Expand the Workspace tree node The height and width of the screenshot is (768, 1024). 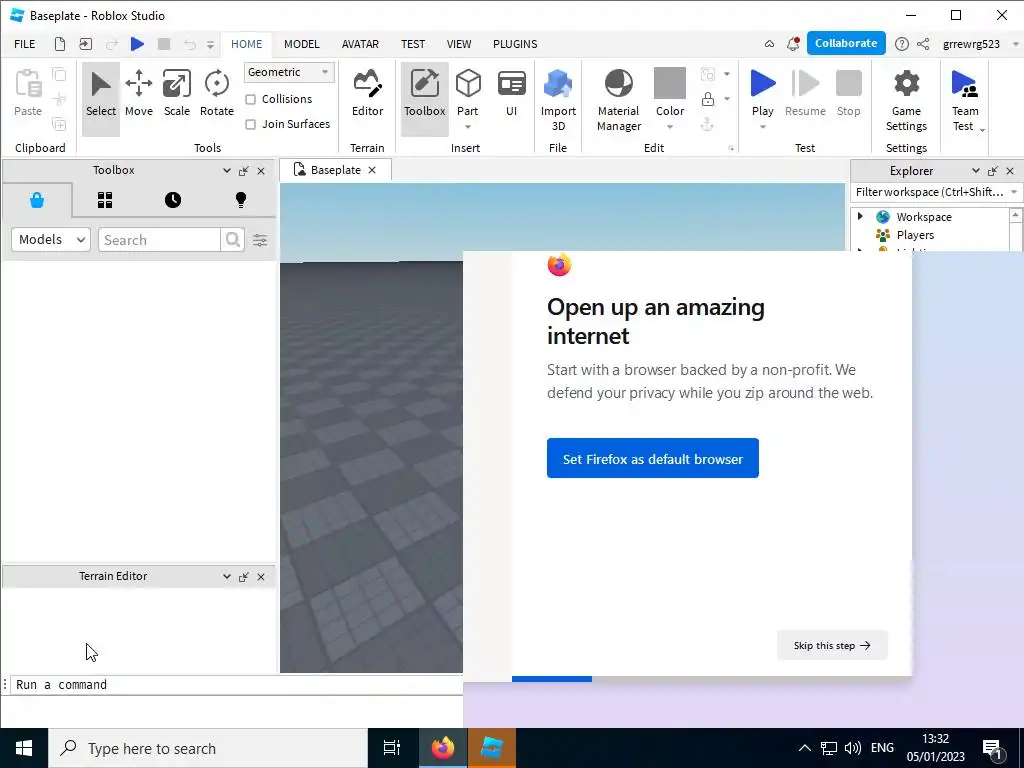[860, 216]
